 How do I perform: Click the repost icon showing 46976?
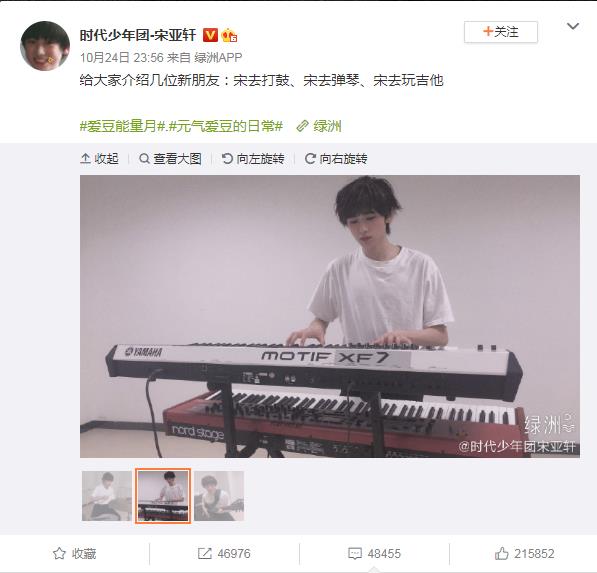(x=224, y=553)
